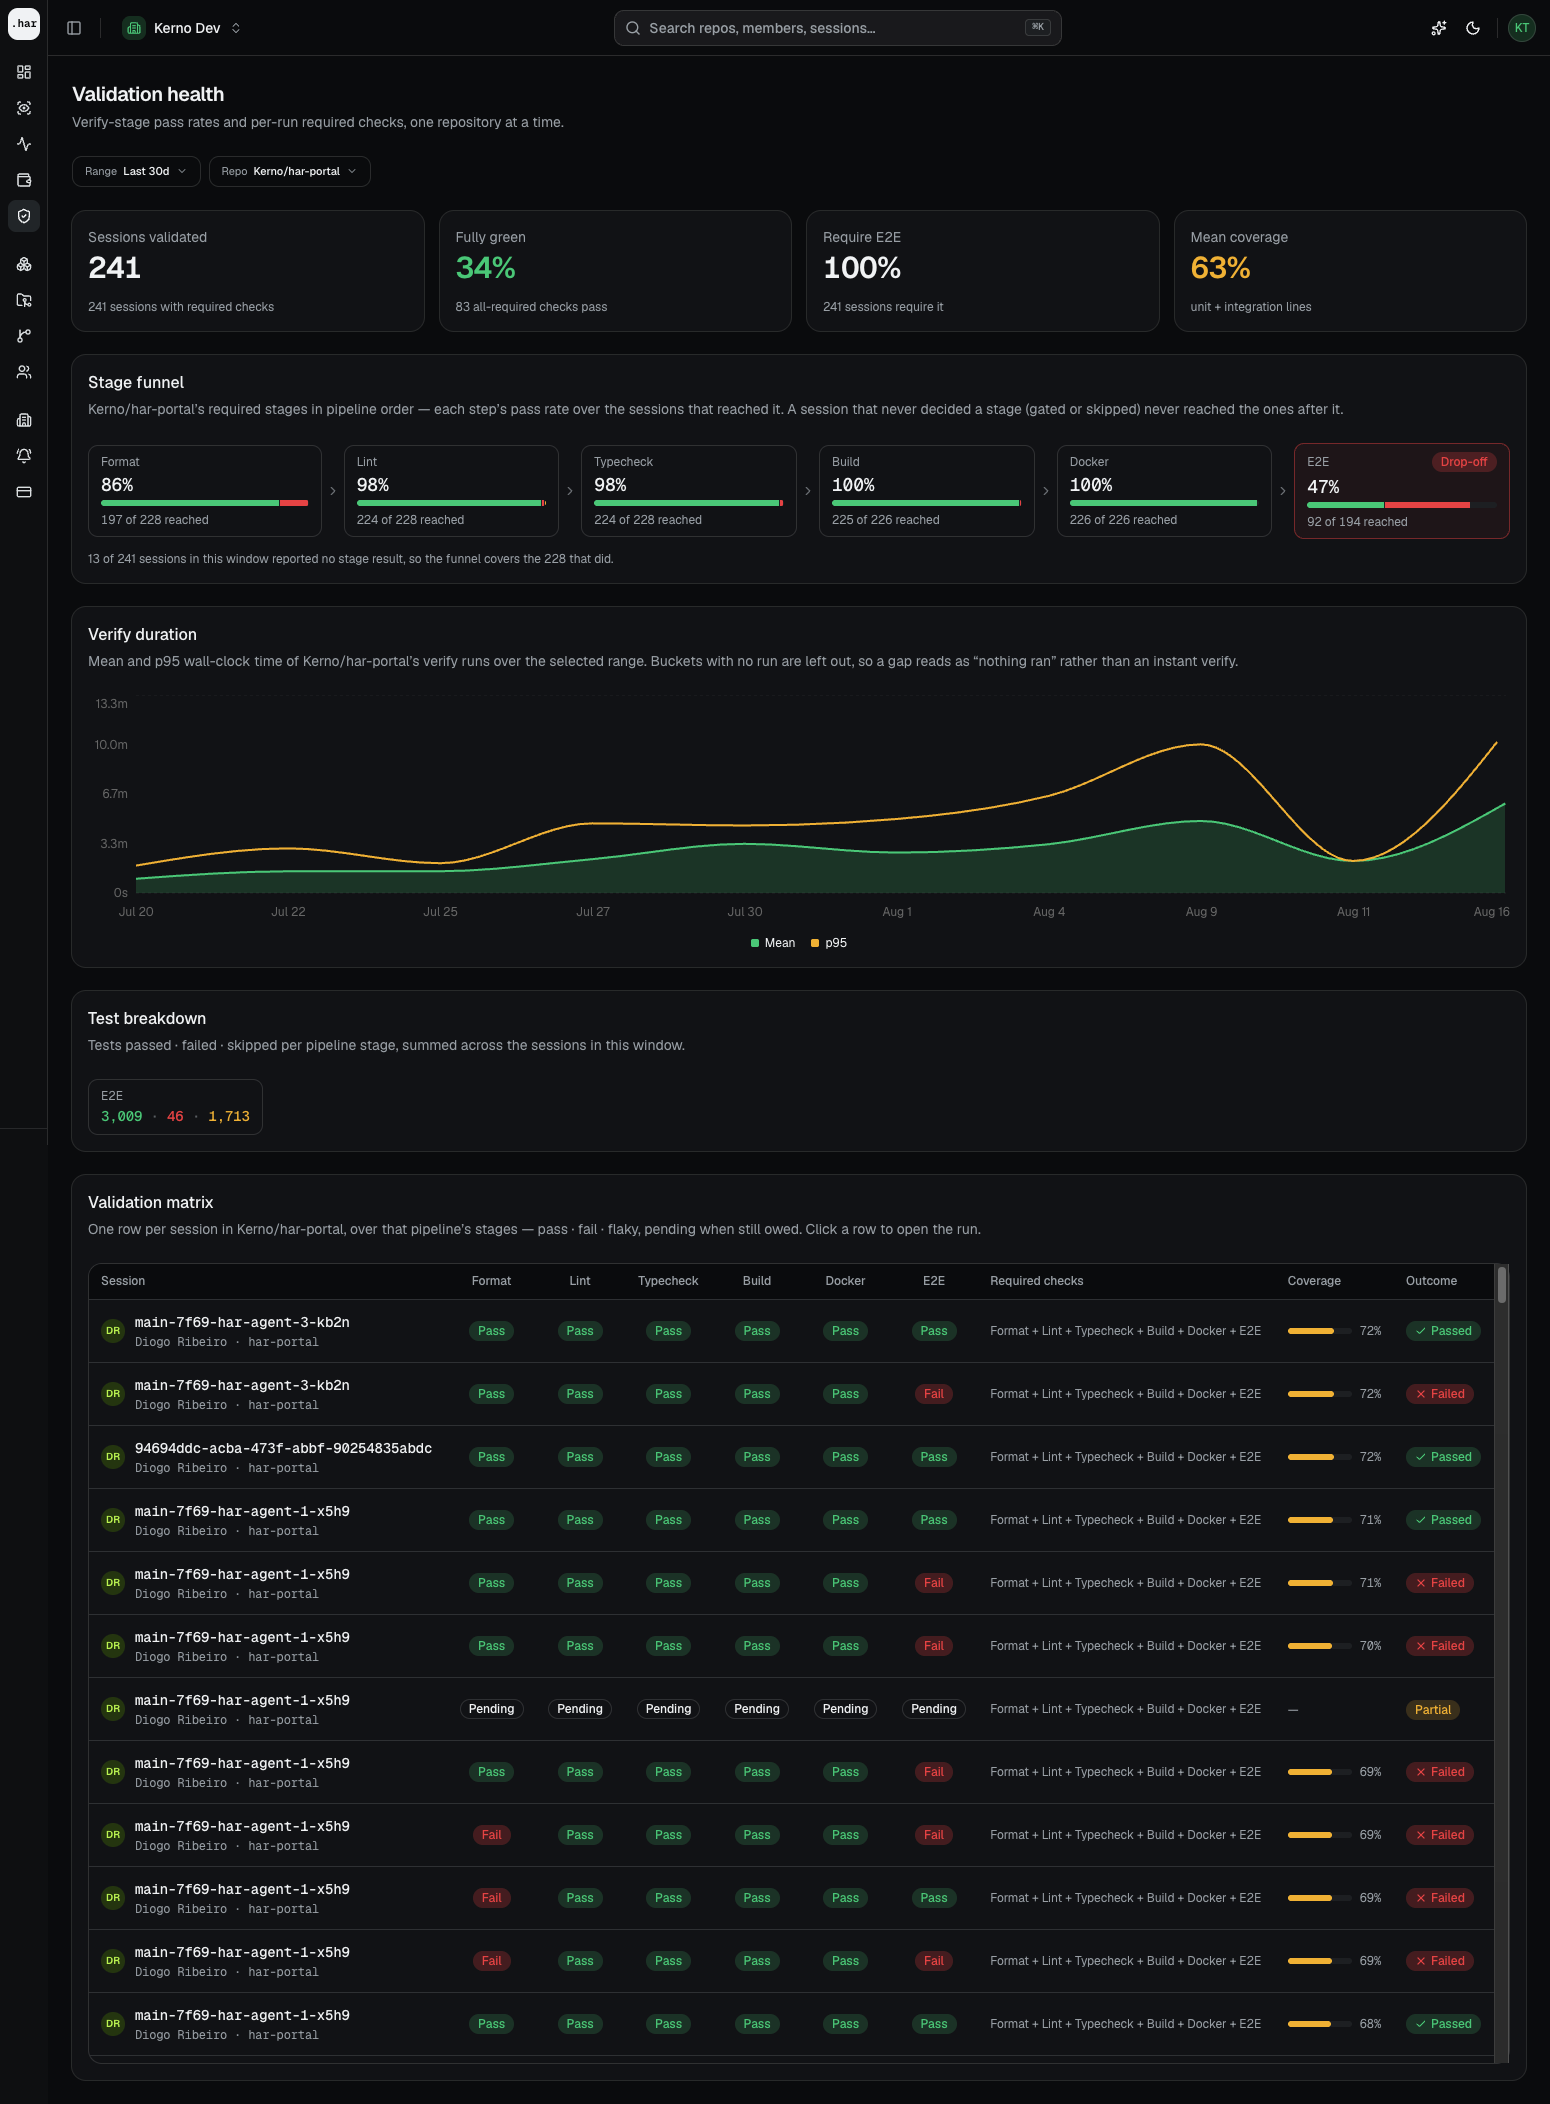Open the .har logo home
This screenshot has height=2104, width=1550.
pyautogui.click(x=24, y=24)
